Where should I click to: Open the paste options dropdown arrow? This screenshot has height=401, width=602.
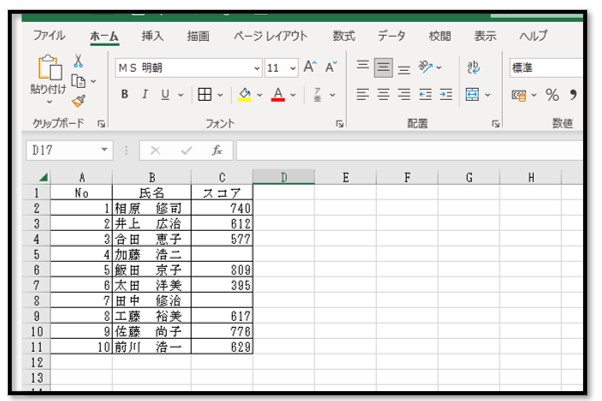point(49,102)
